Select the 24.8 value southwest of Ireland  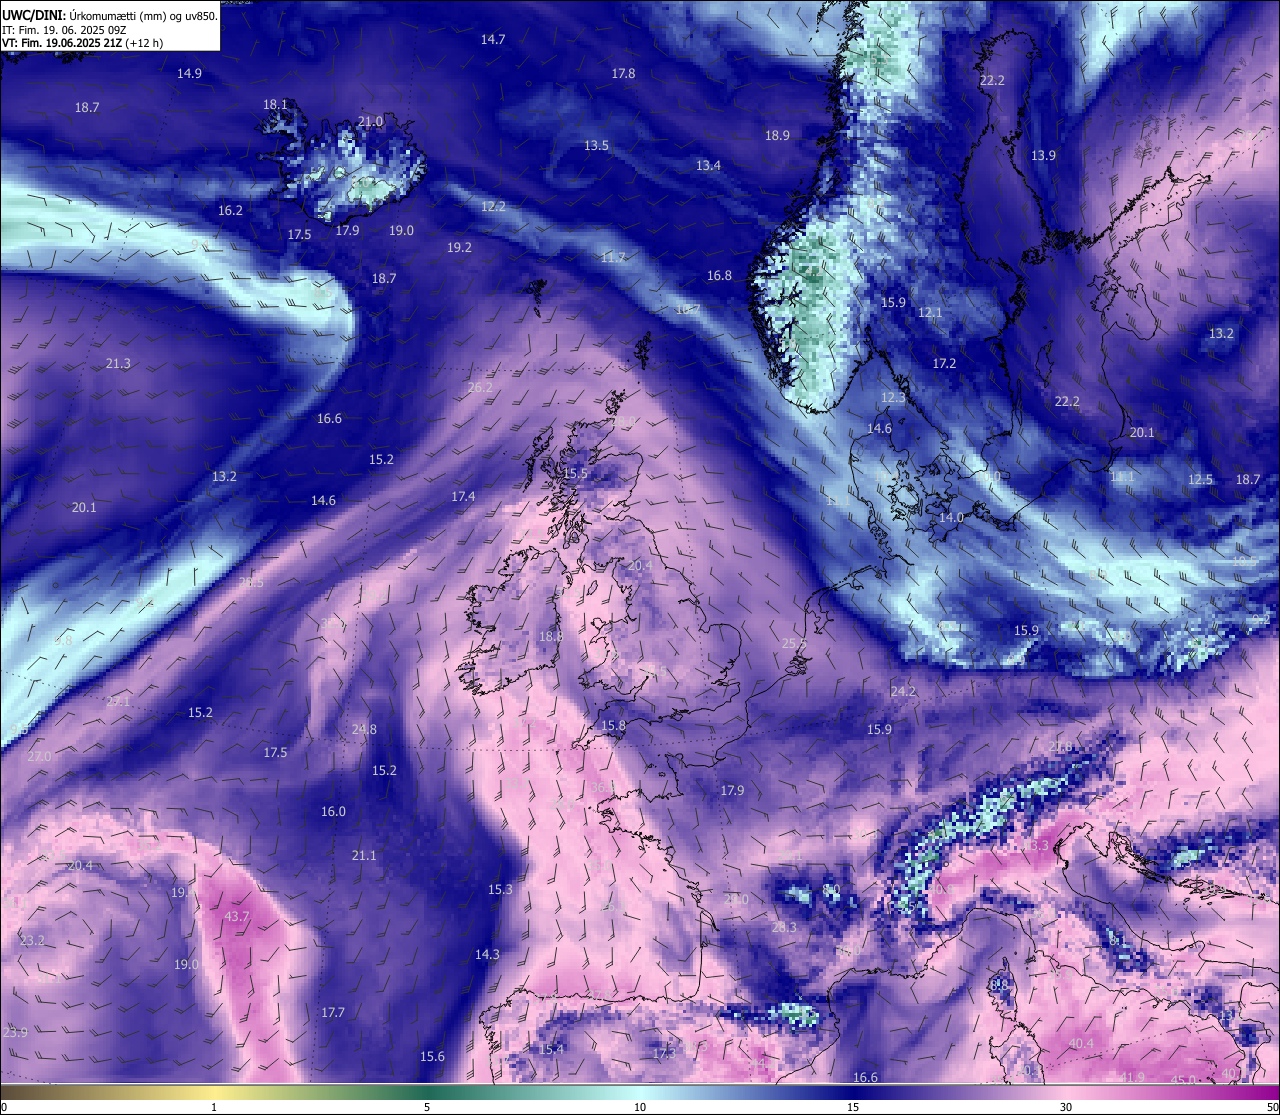click(364, 729)
